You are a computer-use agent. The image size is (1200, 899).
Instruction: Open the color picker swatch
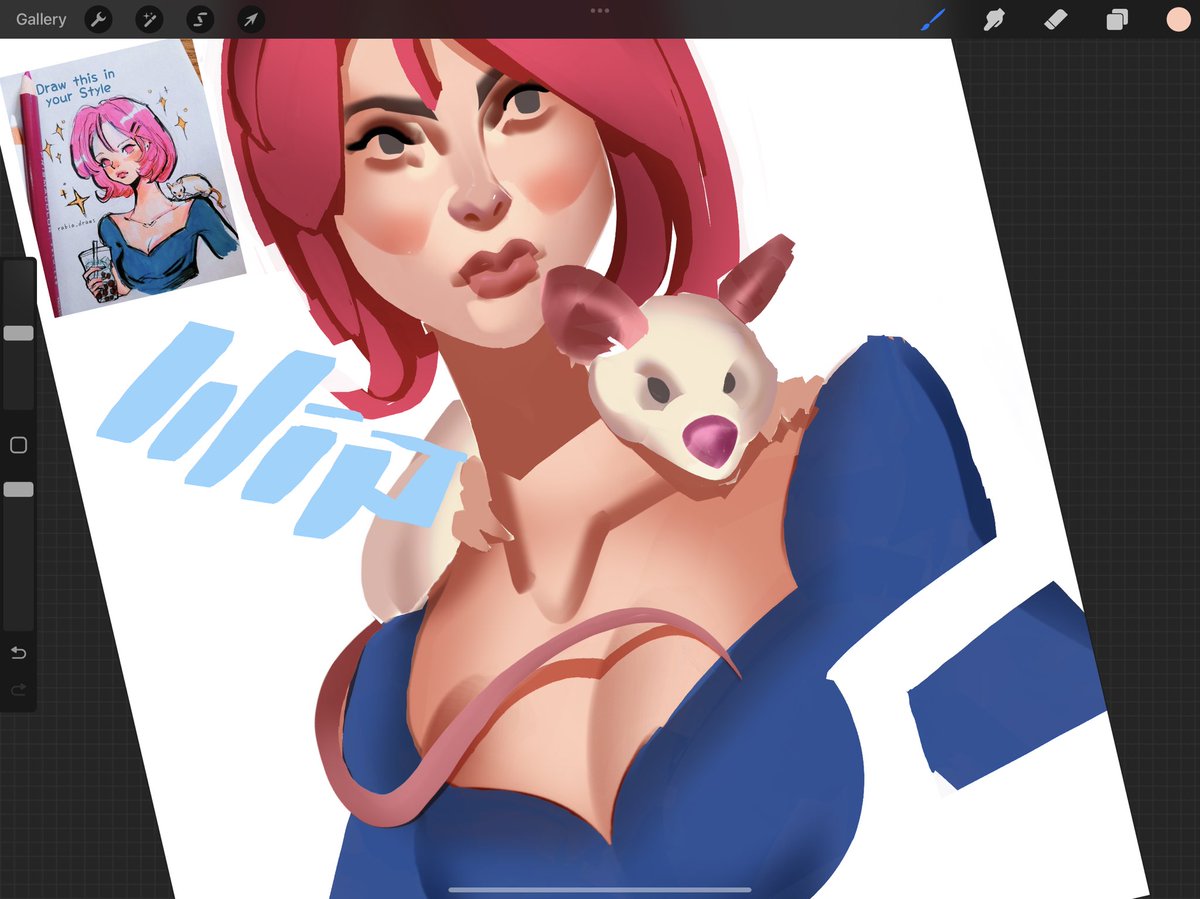click(x=1178, y=19)
